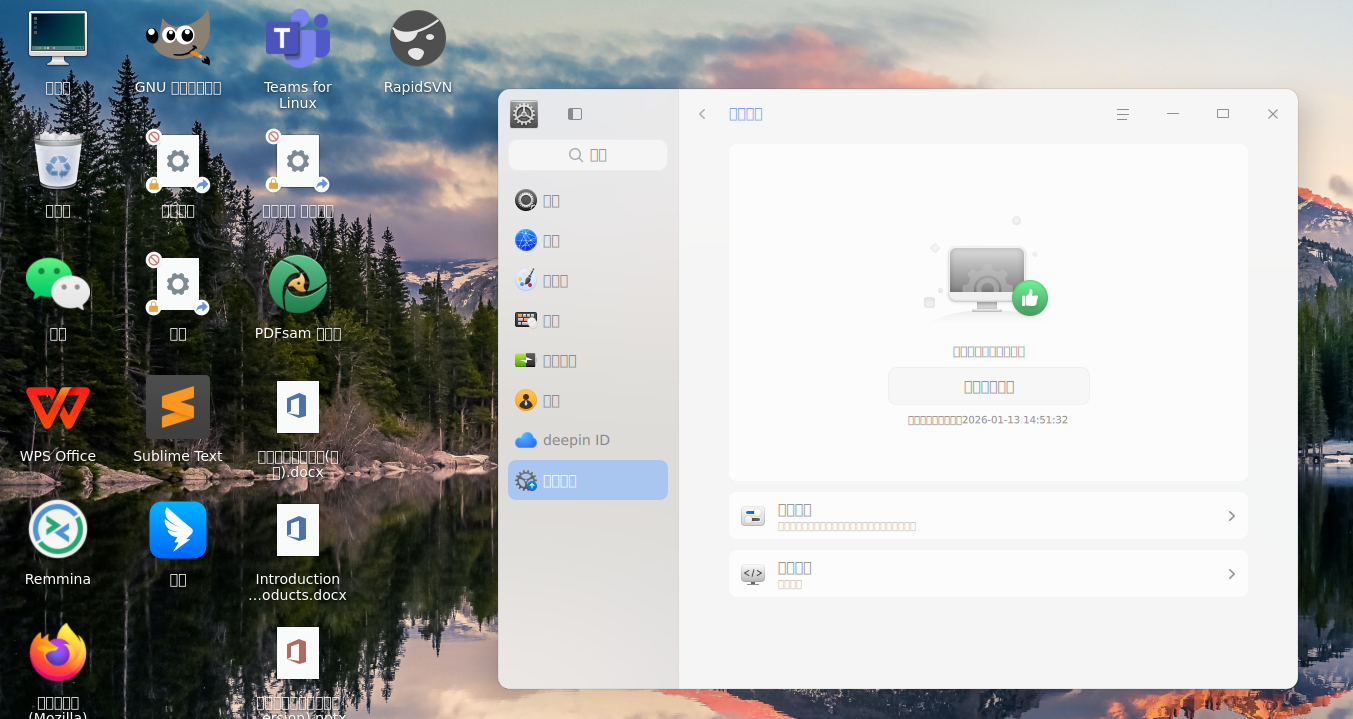Click the recycle bin icon on the desktop

pos(58,160)
